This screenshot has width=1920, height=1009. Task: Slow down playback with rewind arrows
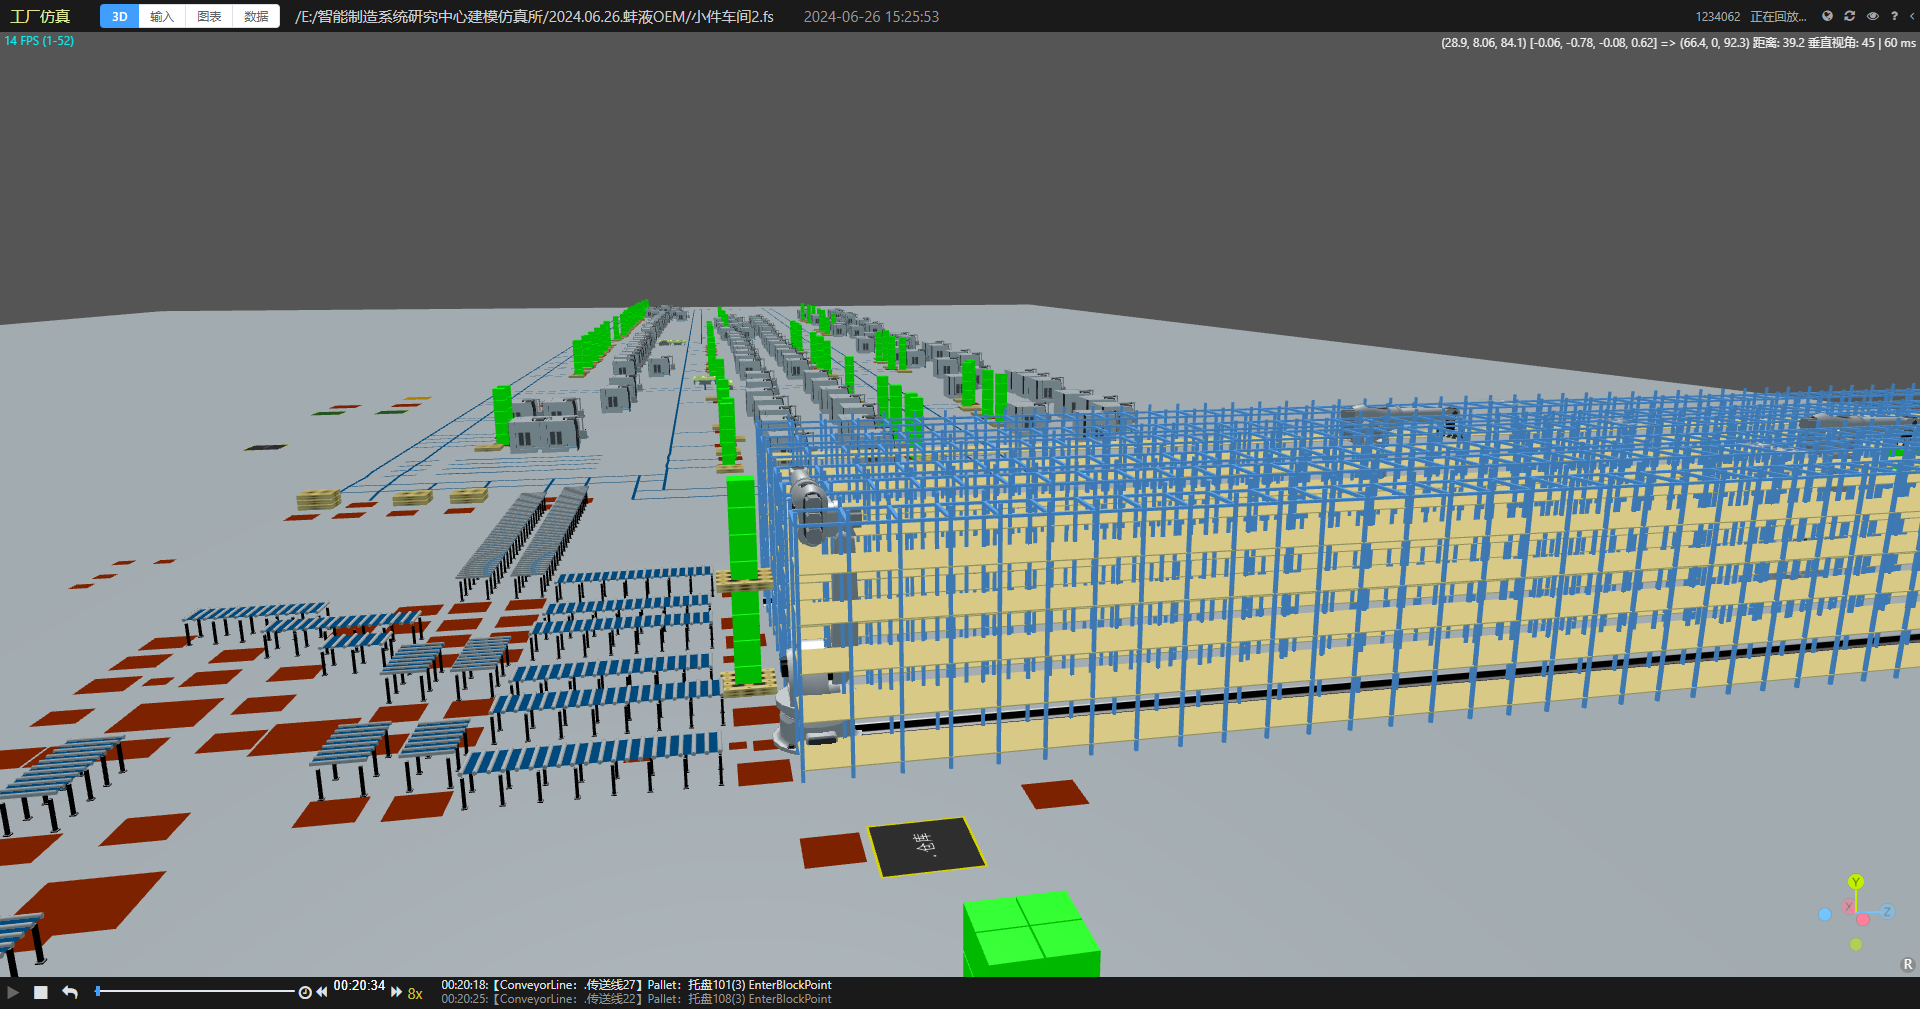click(322, 992)
